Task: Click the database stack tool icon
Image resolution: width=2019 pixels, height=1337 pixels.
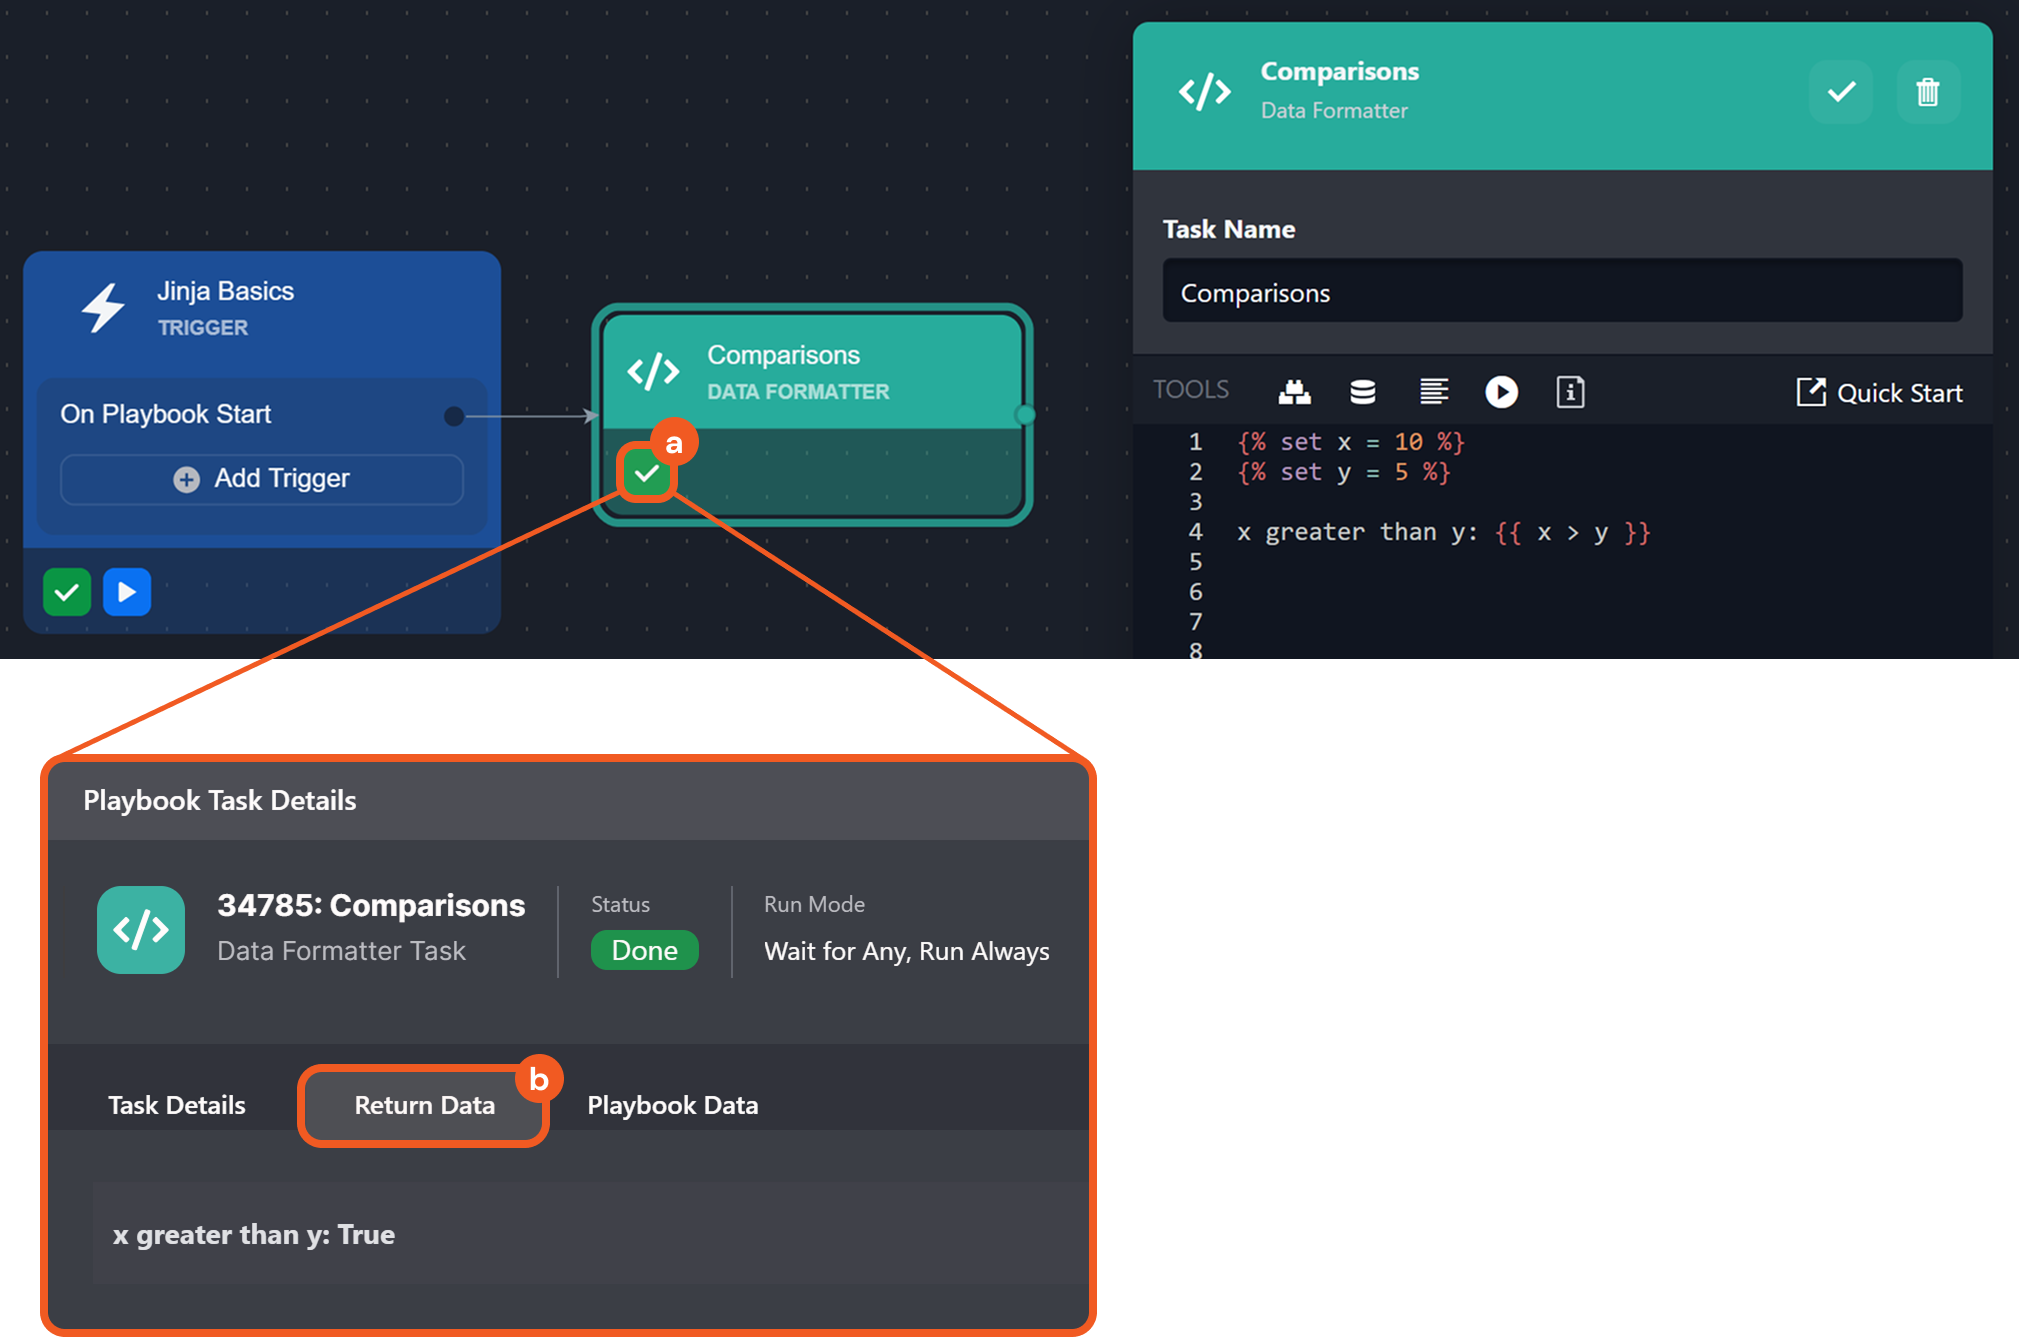Action: click(x=1362, y=392)
